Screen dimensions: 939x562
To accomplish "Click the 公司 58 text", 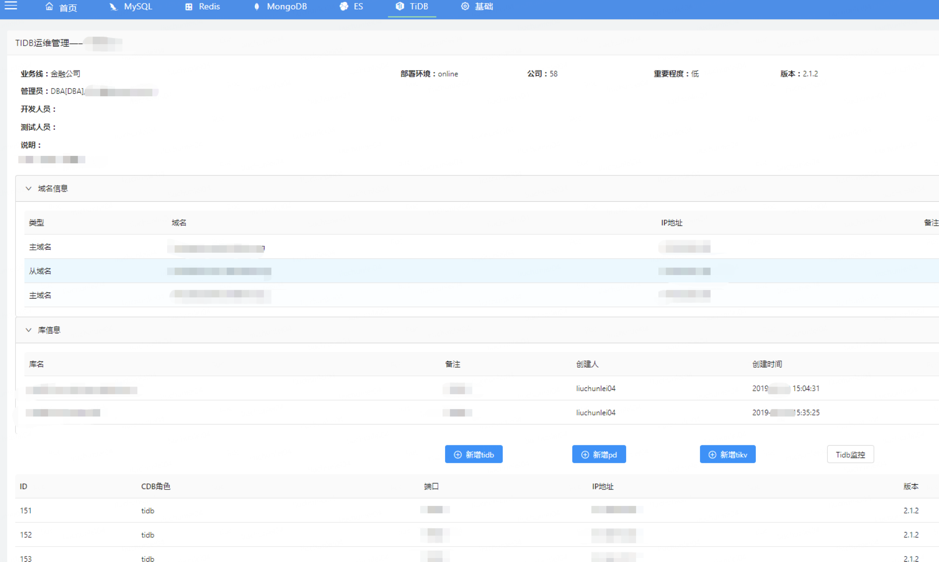I will click(x=542, y=74).
